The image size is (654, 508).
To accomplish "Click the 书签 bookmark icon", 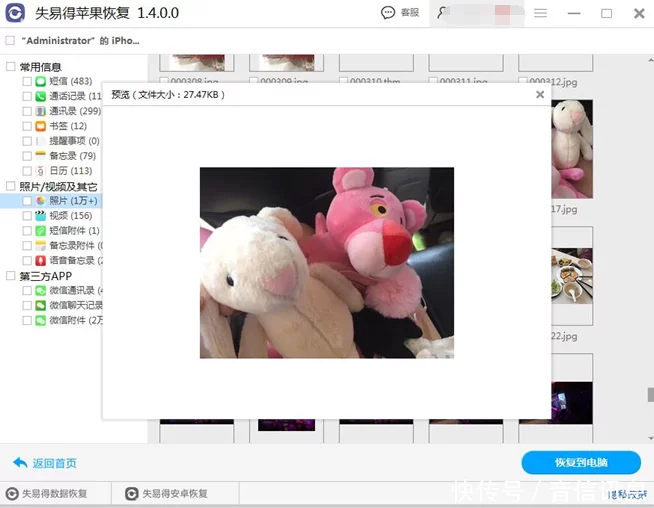I will click(x=40, y=126).
